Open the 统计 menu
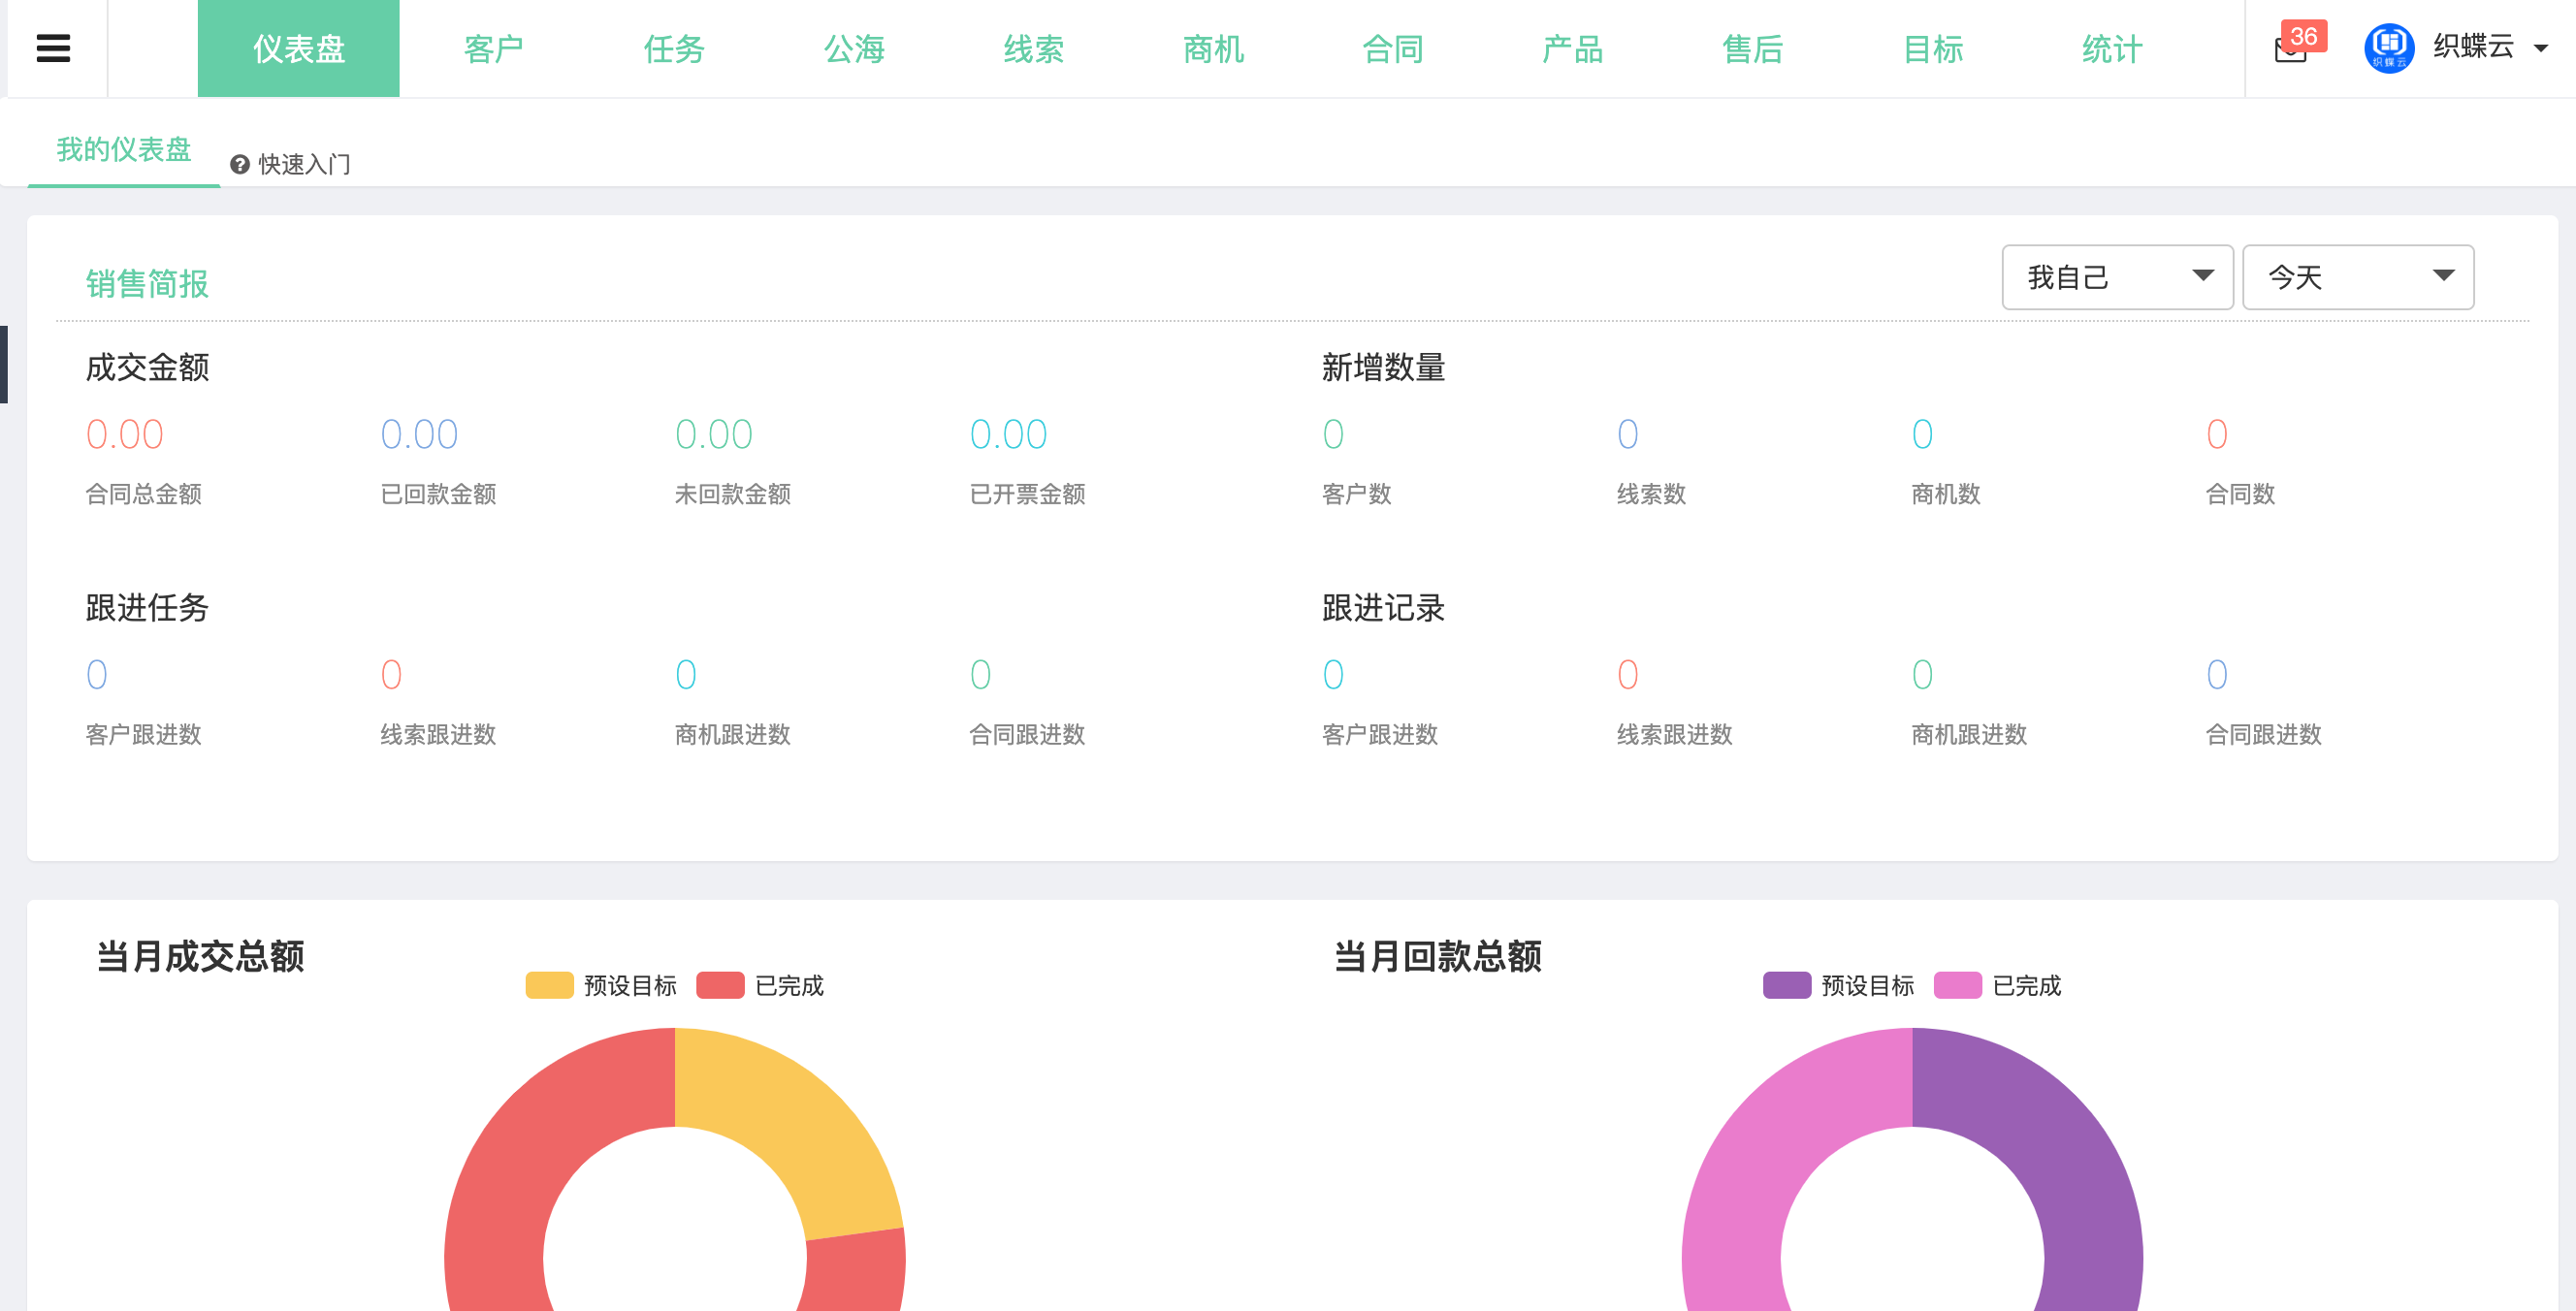Screen dimensions: 2576x1311 [2112, 48]
